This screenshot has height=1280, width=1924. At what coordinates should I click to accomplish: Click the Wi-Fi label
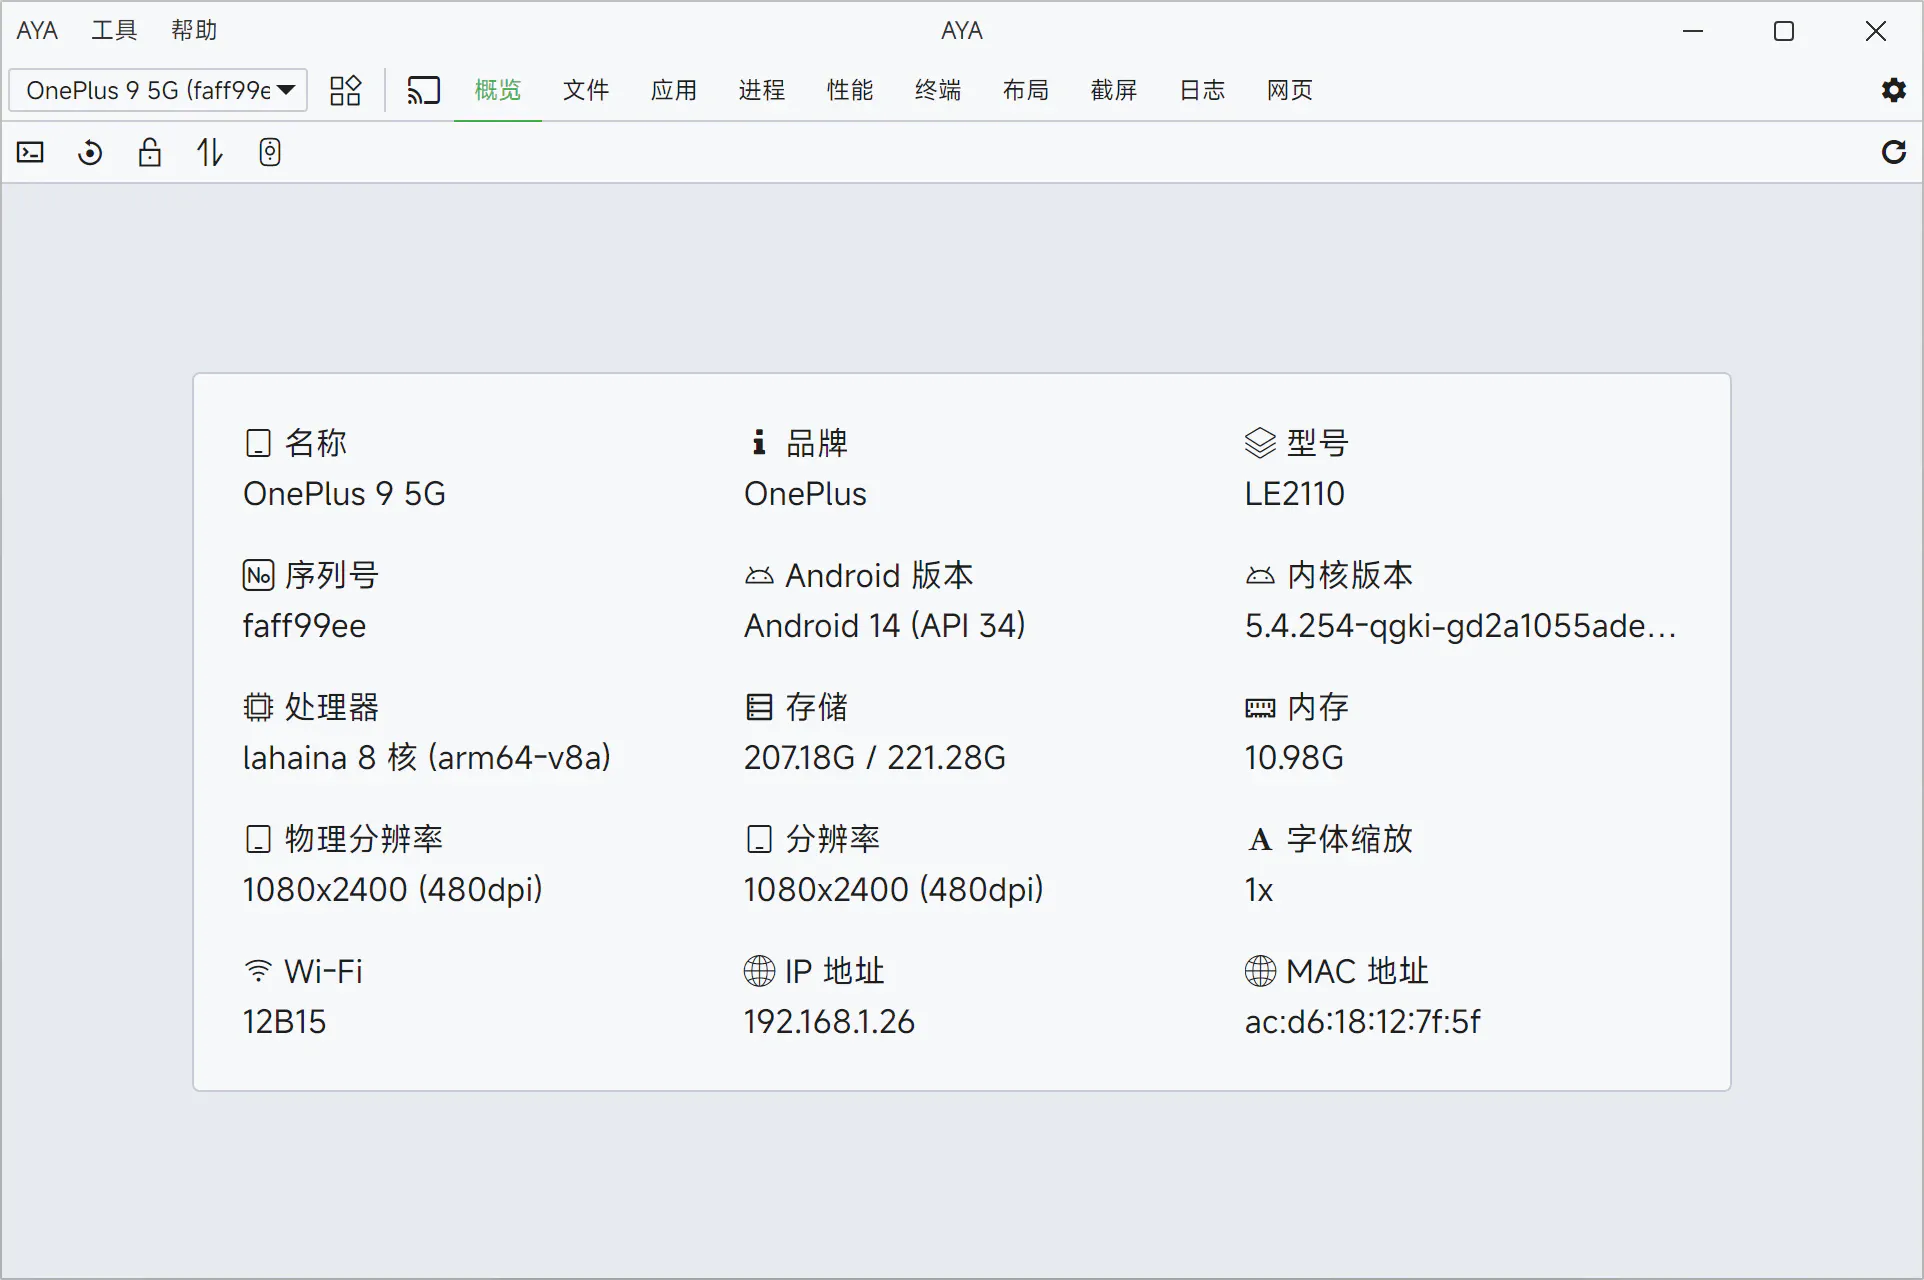[323, 971]
